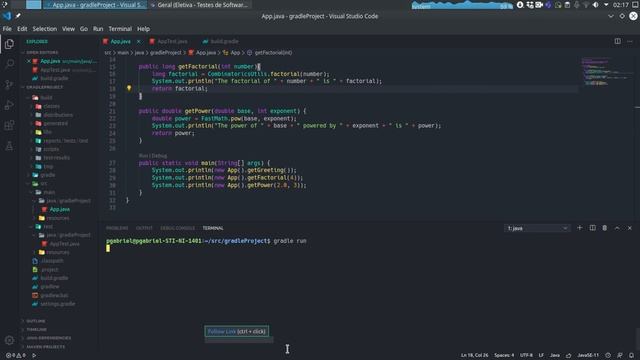640x360 pixels.
Task: Maximize the terminal panel with the chevron-up icon
Action: tap(617, 228)
